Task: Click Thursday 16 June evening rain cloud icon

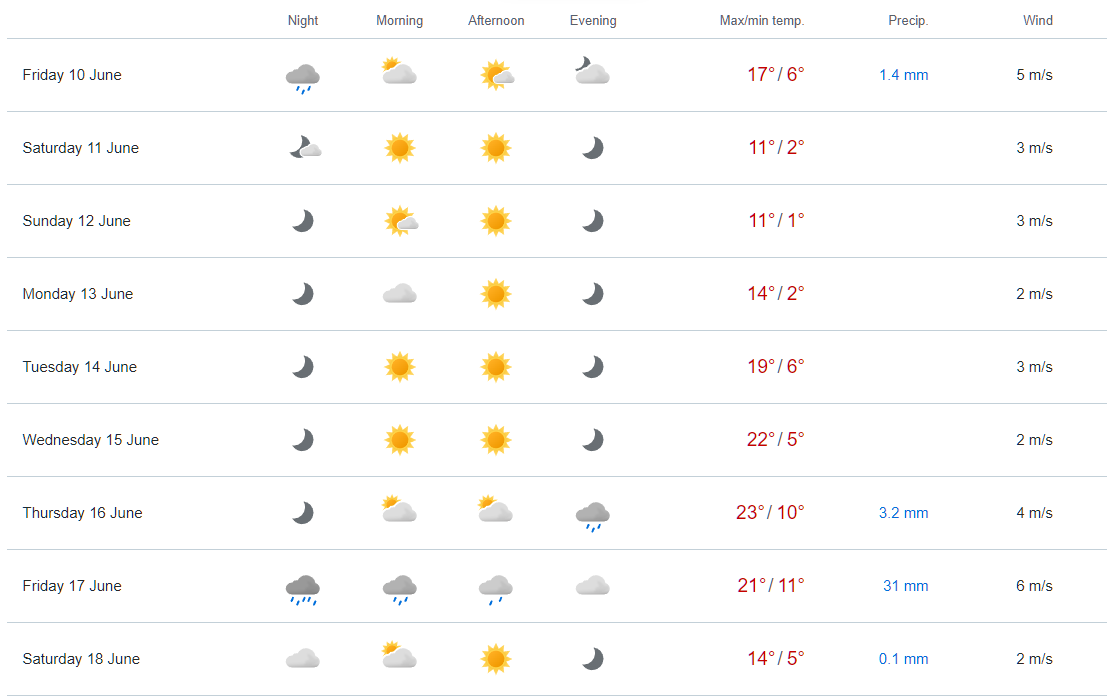Action: click(592, 516)
